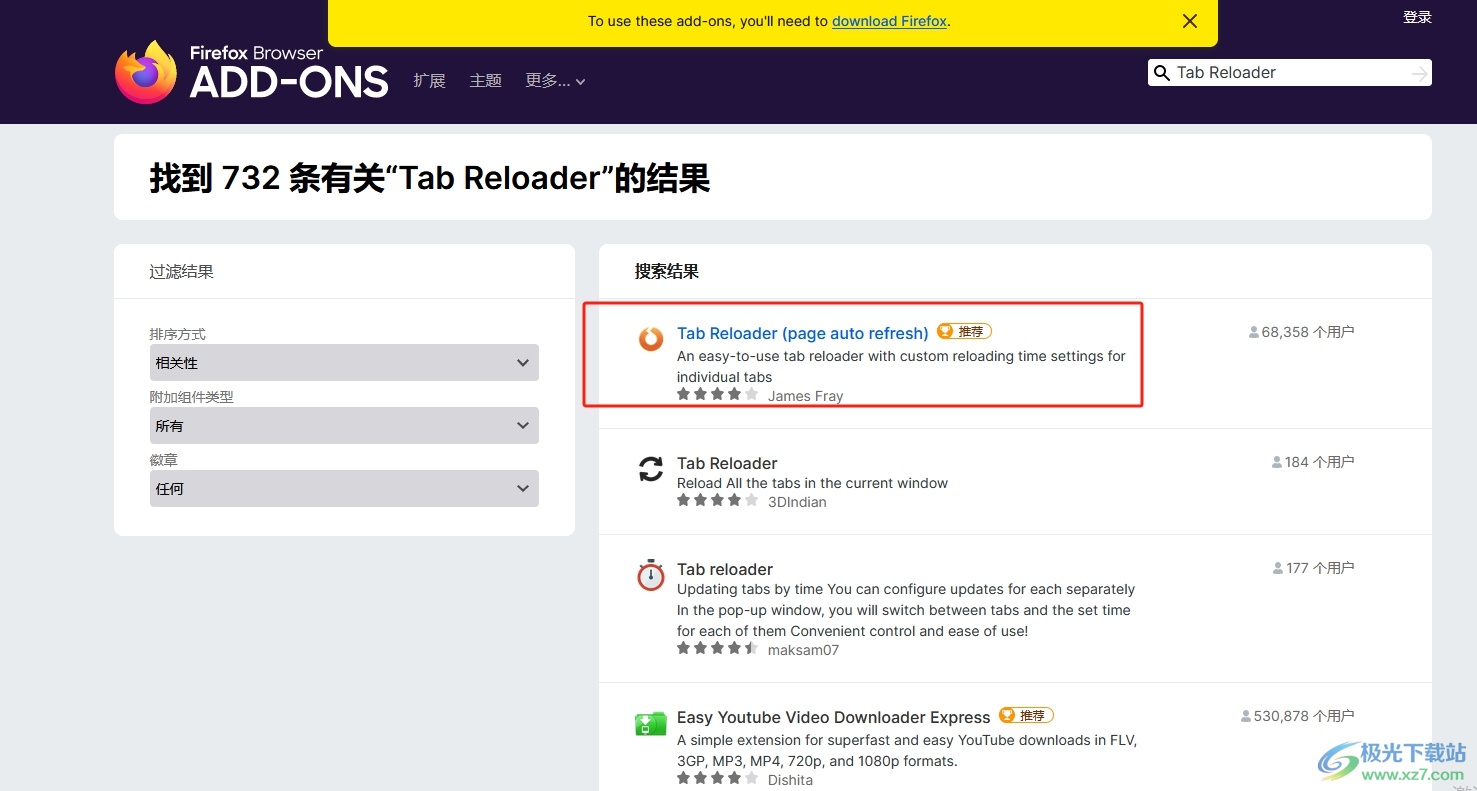Open the 扩展 extensions menu item
This screenshot has width=1477, height=791.
(430, 81)
